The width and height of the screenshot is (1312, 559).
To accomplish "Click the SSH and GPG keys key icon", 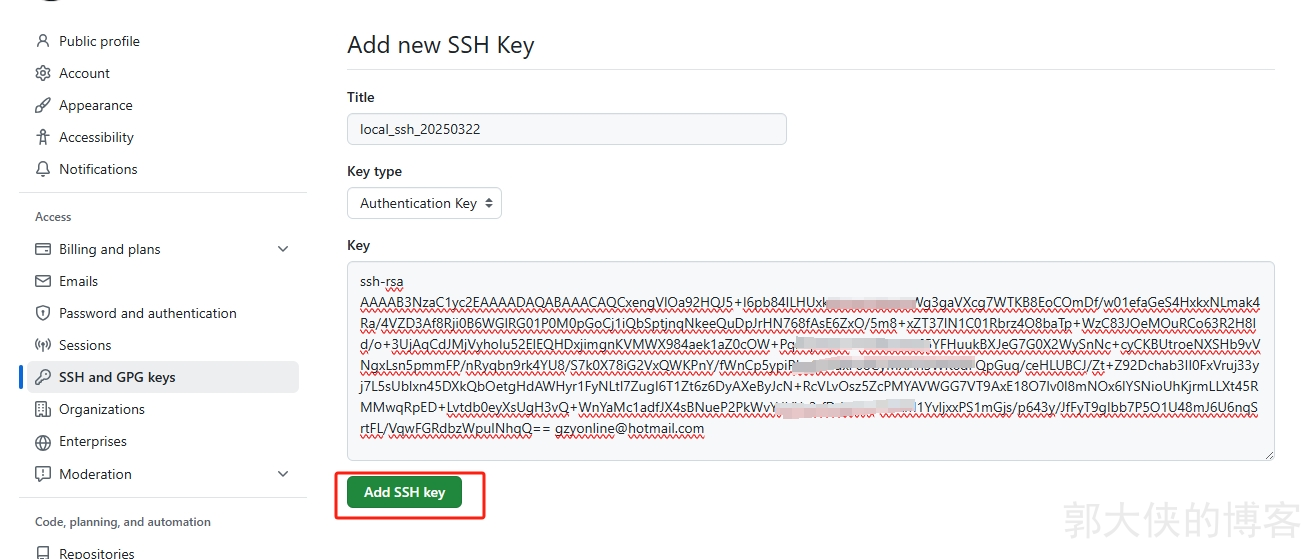I will click(x=42, y=377).
